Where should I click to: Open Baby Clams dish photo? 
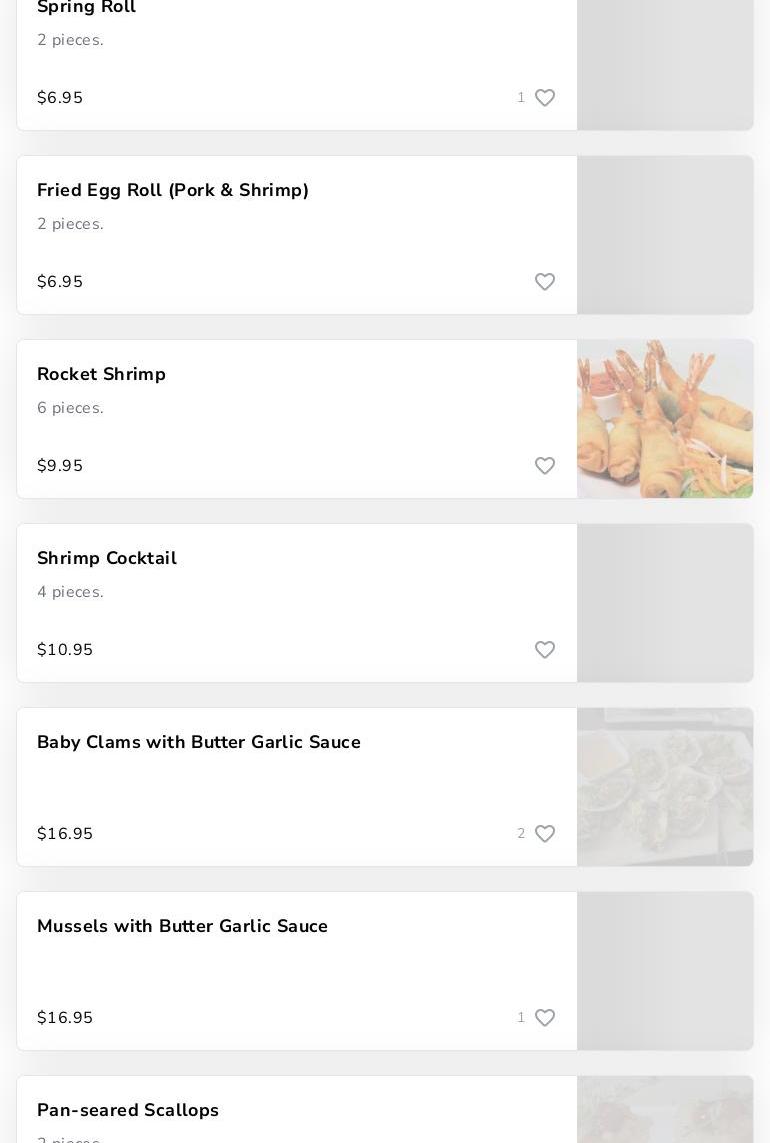click(x=665, y=787)
